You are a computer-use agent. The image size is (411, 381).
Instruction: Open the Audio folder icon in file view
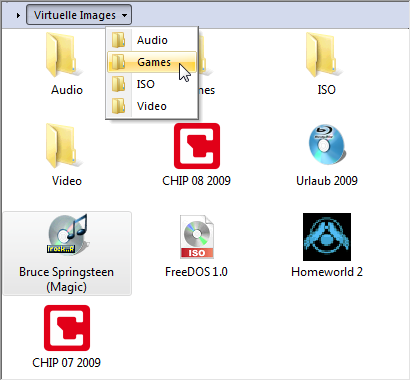tap(63, 55)
